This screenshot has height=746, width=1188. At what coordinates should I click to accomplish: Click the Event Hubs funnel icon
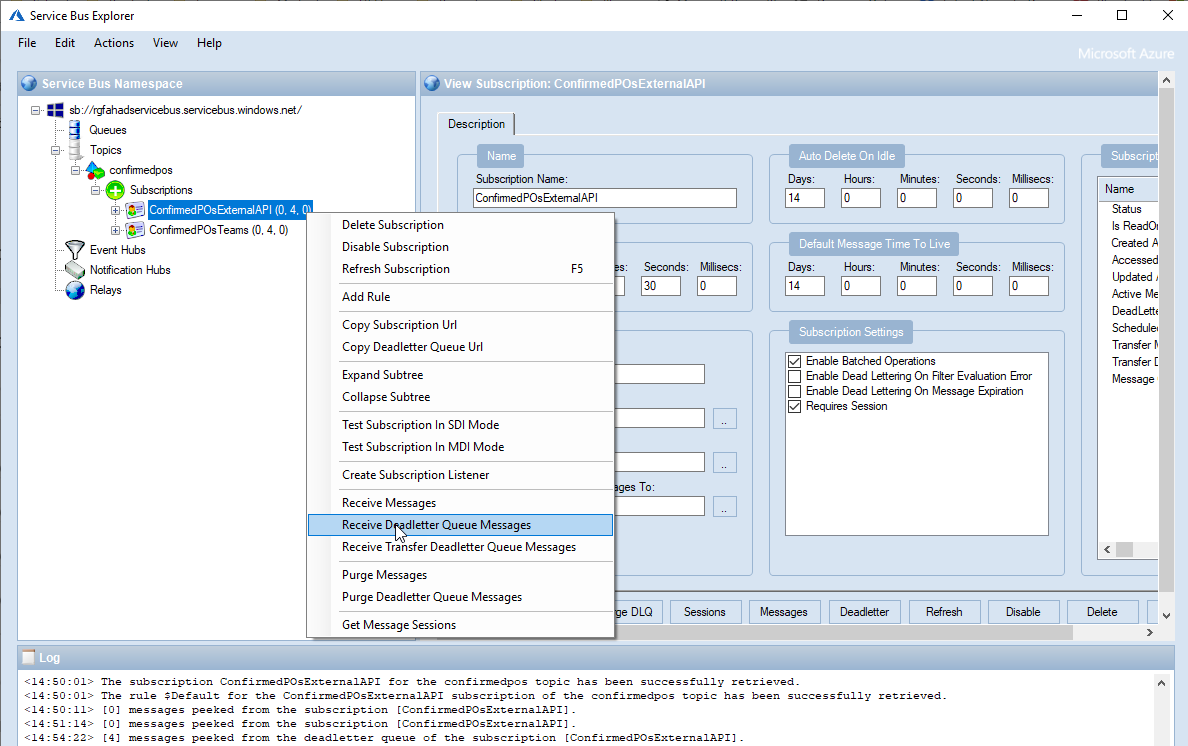pos(74,249)
